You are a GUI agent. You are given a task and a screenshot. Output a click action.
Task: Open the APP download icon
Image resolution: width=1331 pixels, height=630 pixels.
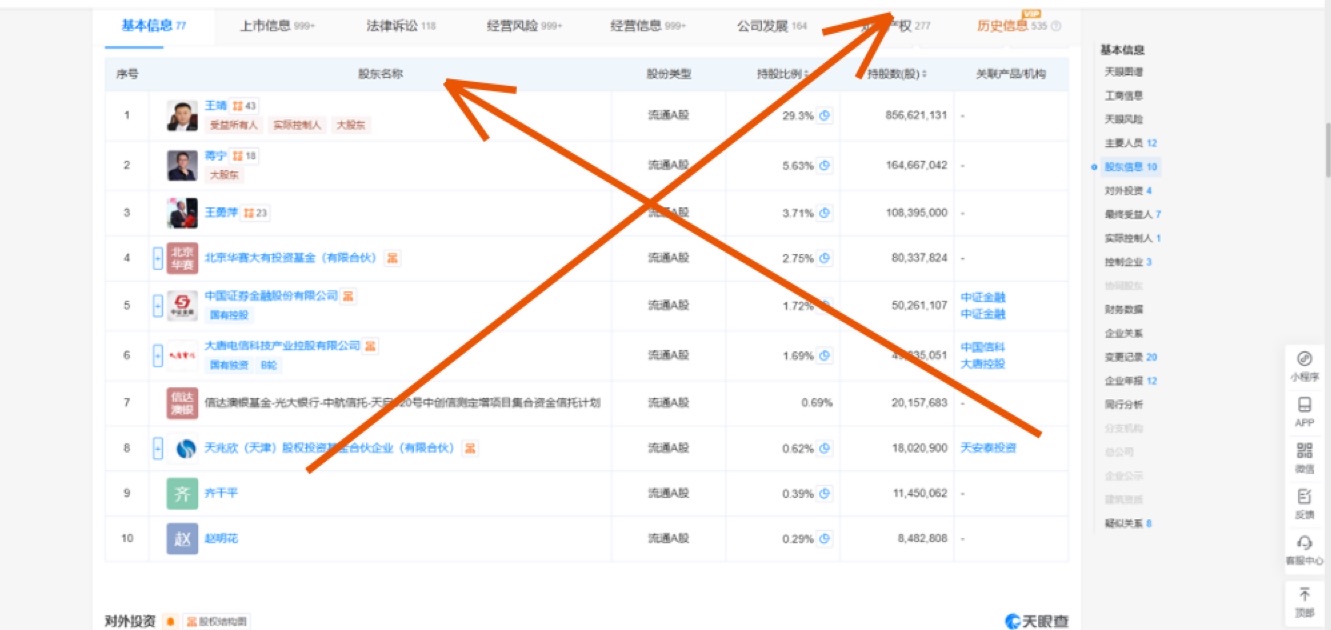tap(1304, 405)
